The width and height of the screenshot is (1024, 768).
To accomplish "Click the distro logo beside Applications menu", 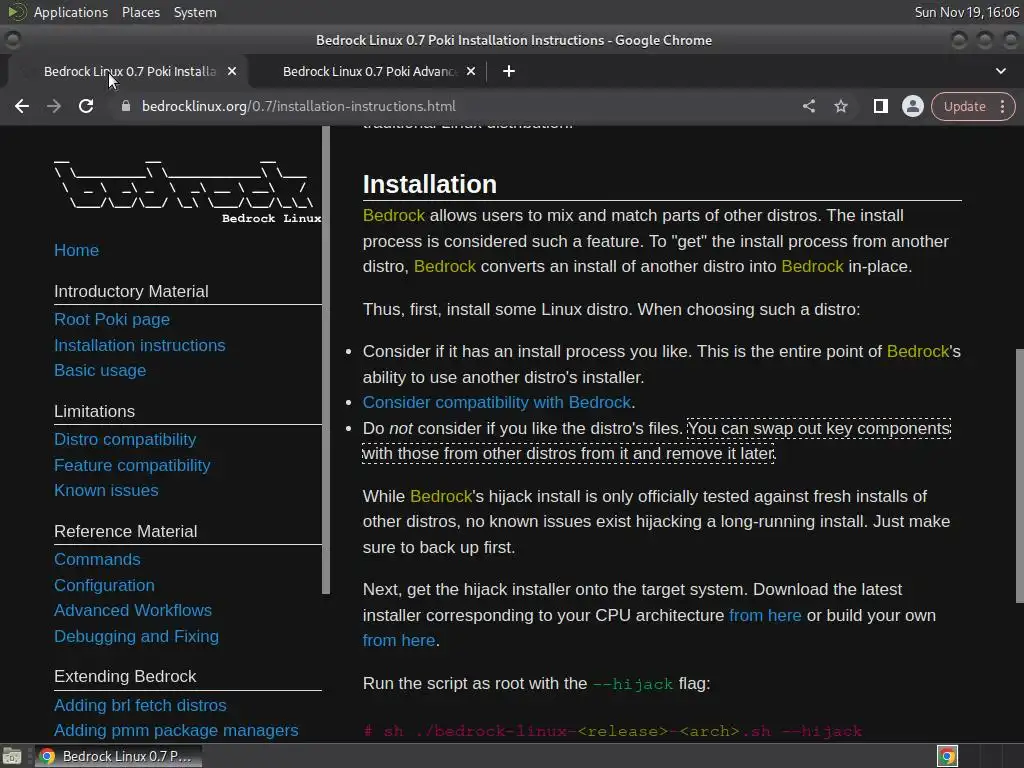I will tap(16, 12).
